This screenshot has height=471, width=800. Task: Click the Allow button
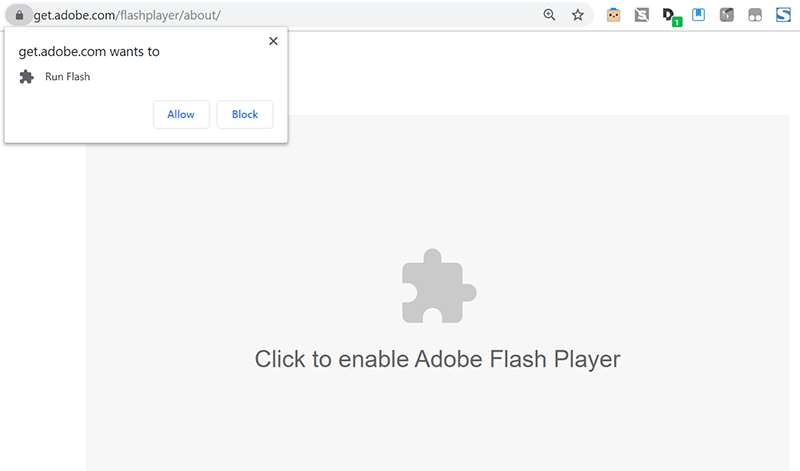(x=181, y=114)
